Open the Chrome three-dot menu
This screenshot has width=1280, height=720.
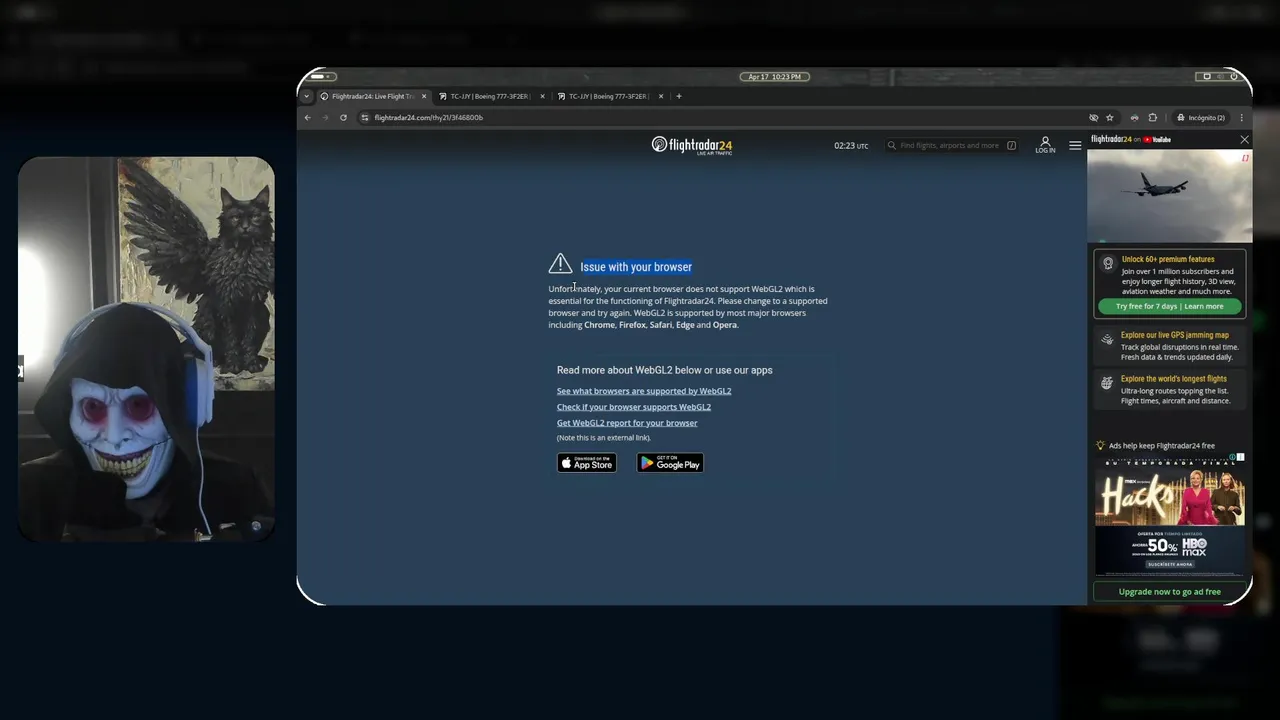click(x=1242, y=117)
